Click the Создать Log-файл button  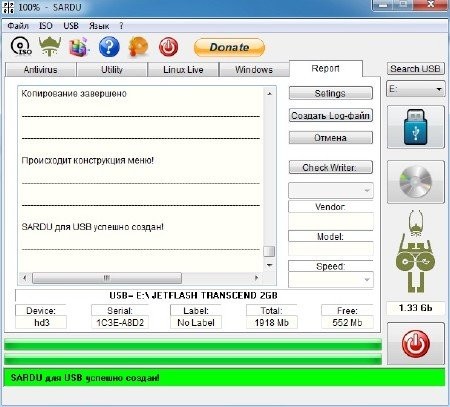[x=330, y=116]
